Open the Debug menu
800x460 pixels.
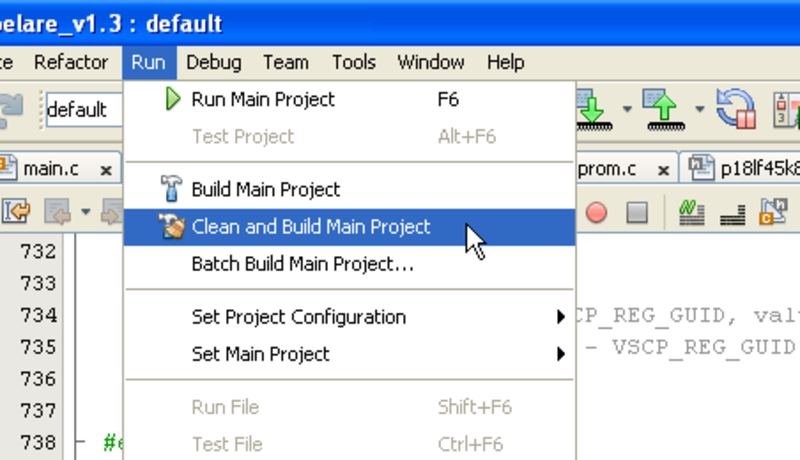pyautogui.click(x=213, y=62)
